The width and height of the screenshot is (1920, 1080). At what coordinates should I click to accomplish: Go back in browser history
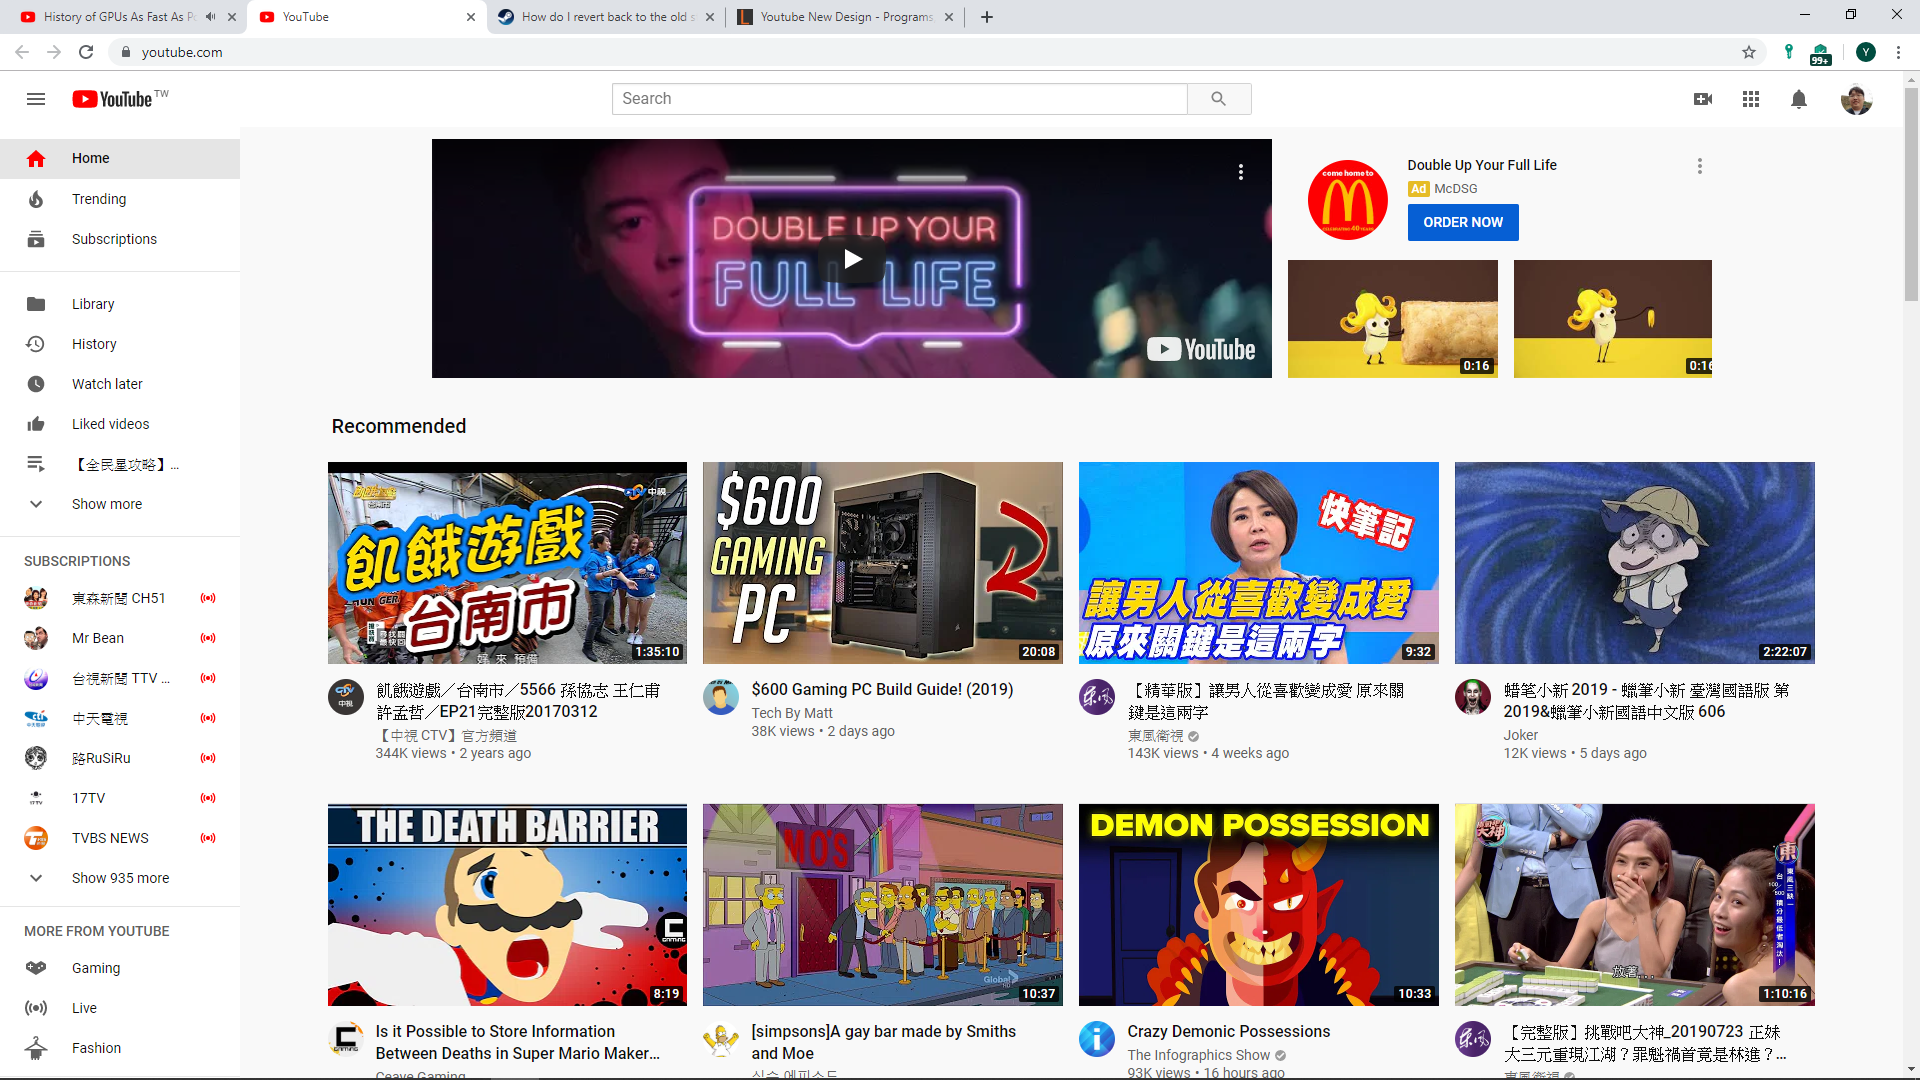click(x=22, y=52)
